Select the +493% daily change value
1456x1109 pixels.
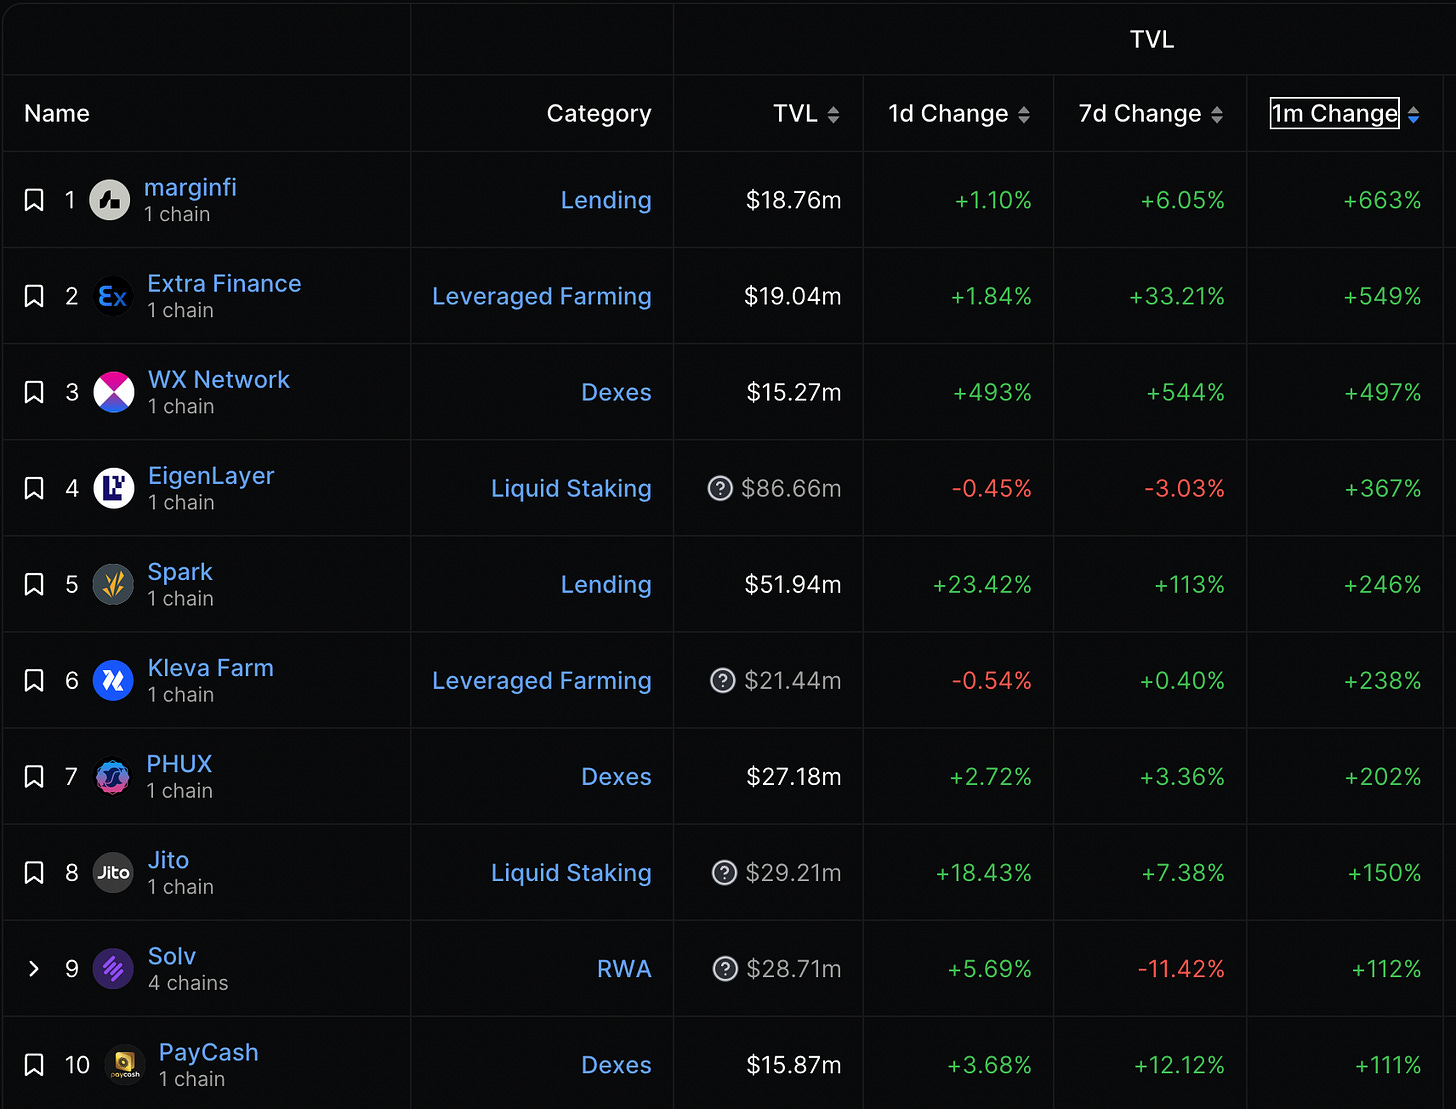[x=992, y=392]
